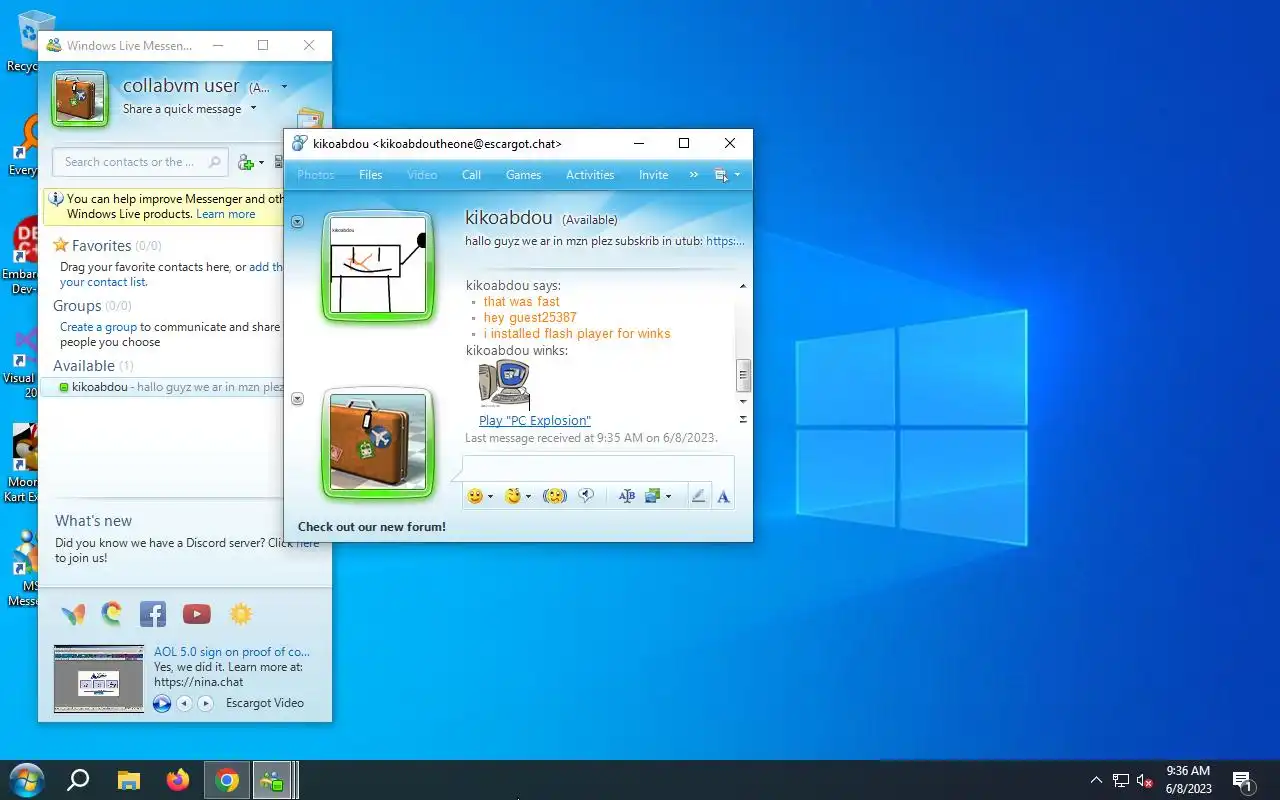Open the Files menu in chat
Viewport: 1280px width, 800px height.
371,175
